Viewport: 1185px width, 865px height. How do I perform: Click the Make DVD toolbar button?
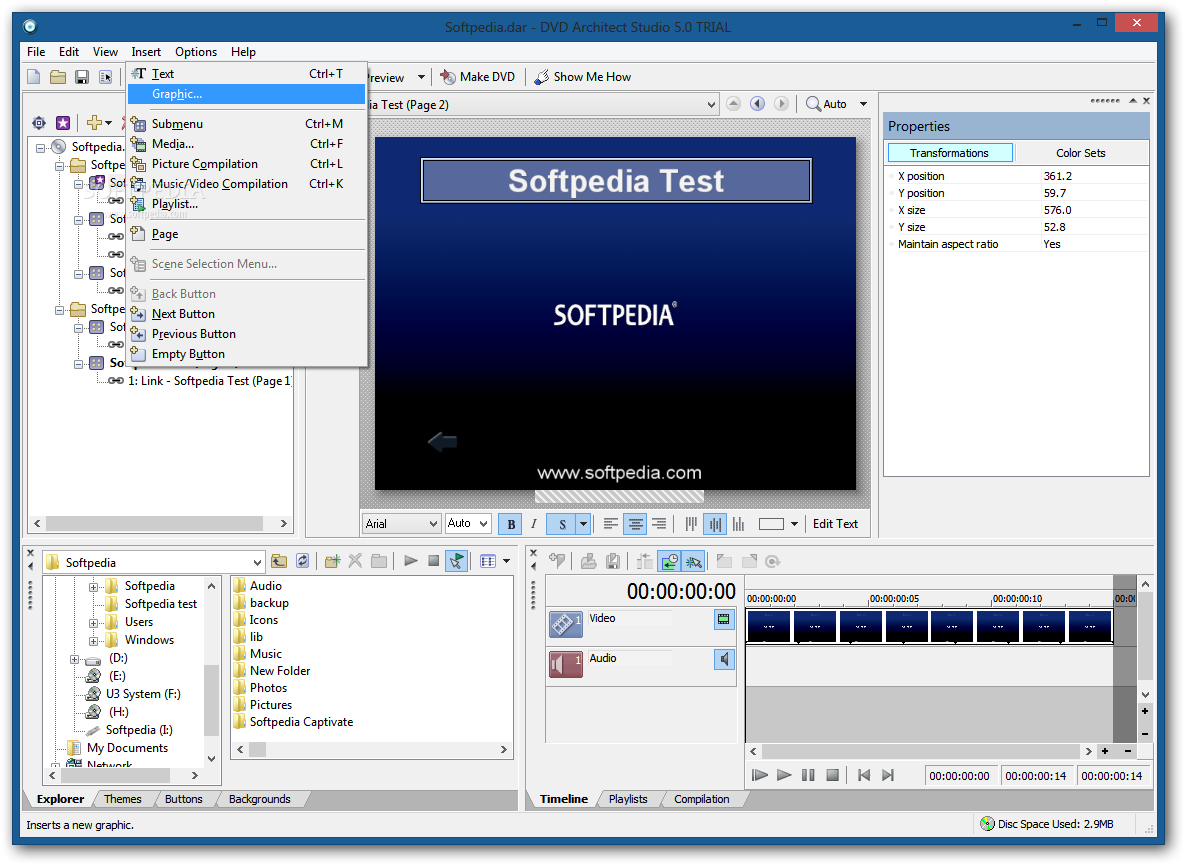pyautogui.click(x=478, y=77)
